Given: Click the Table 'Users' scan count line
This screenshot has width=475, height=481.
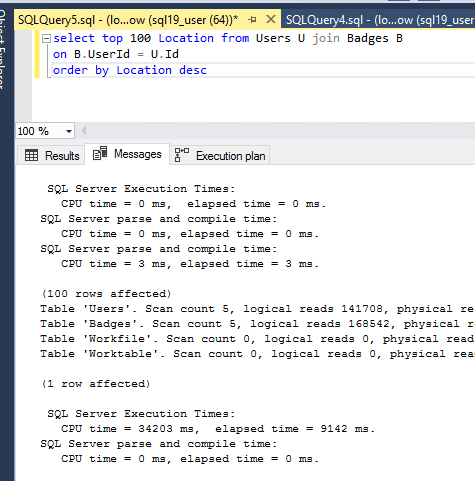Looking at the screenshot, I should (x=257, y=309).
